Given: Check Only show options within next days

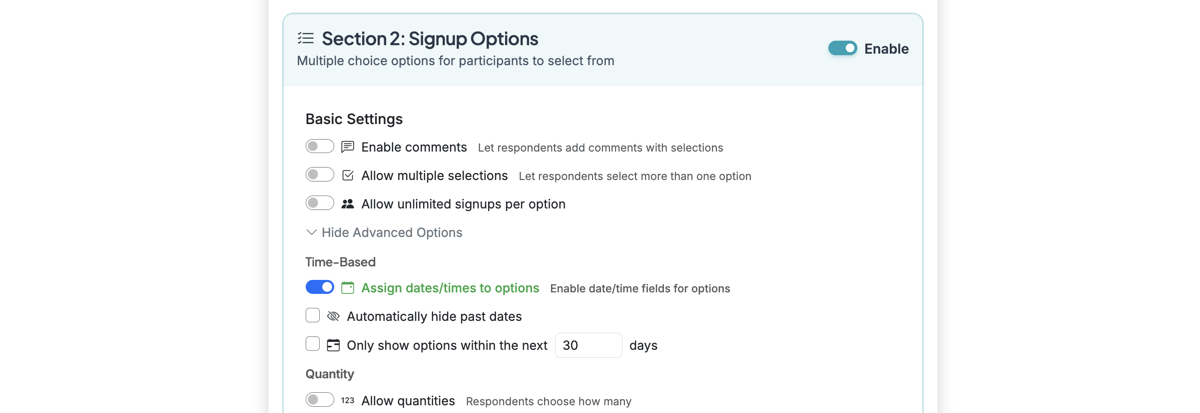Looking at the screenshot, I should point(313,344).
